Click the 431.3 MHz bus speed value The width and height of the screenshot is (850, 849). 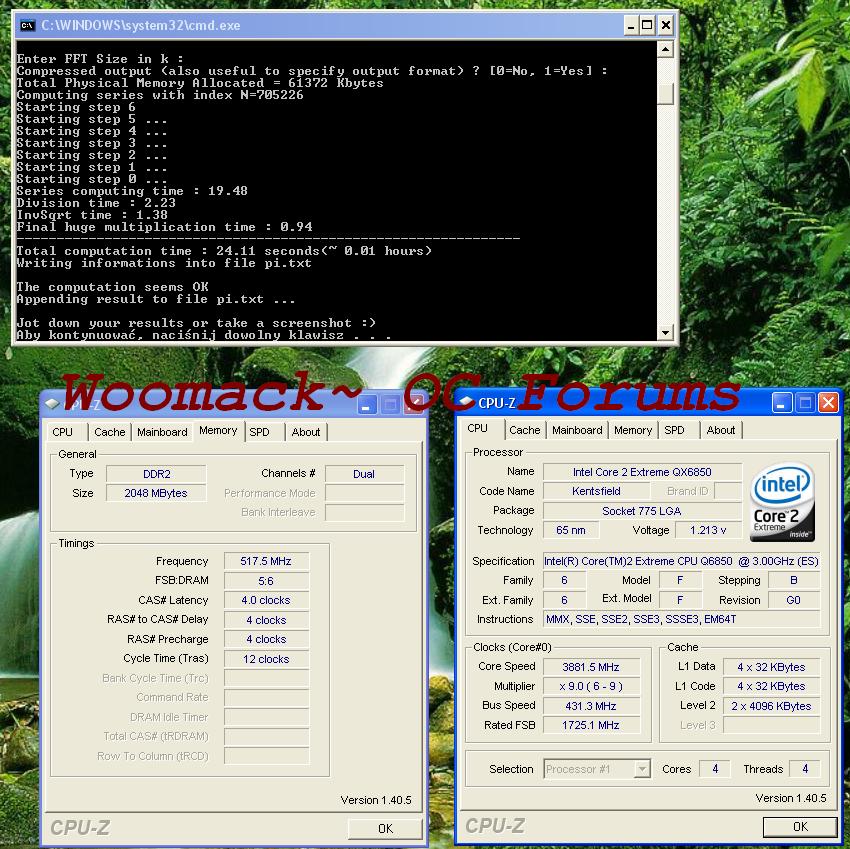tap(591, 706)
